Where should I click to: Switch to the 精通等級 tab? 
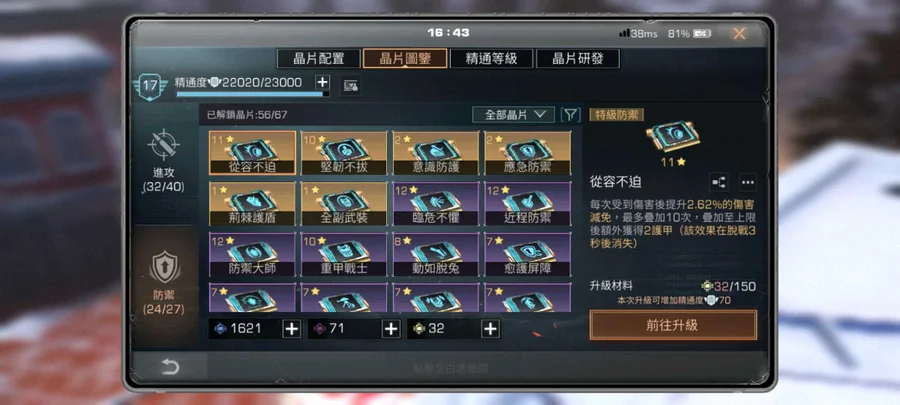491,59
